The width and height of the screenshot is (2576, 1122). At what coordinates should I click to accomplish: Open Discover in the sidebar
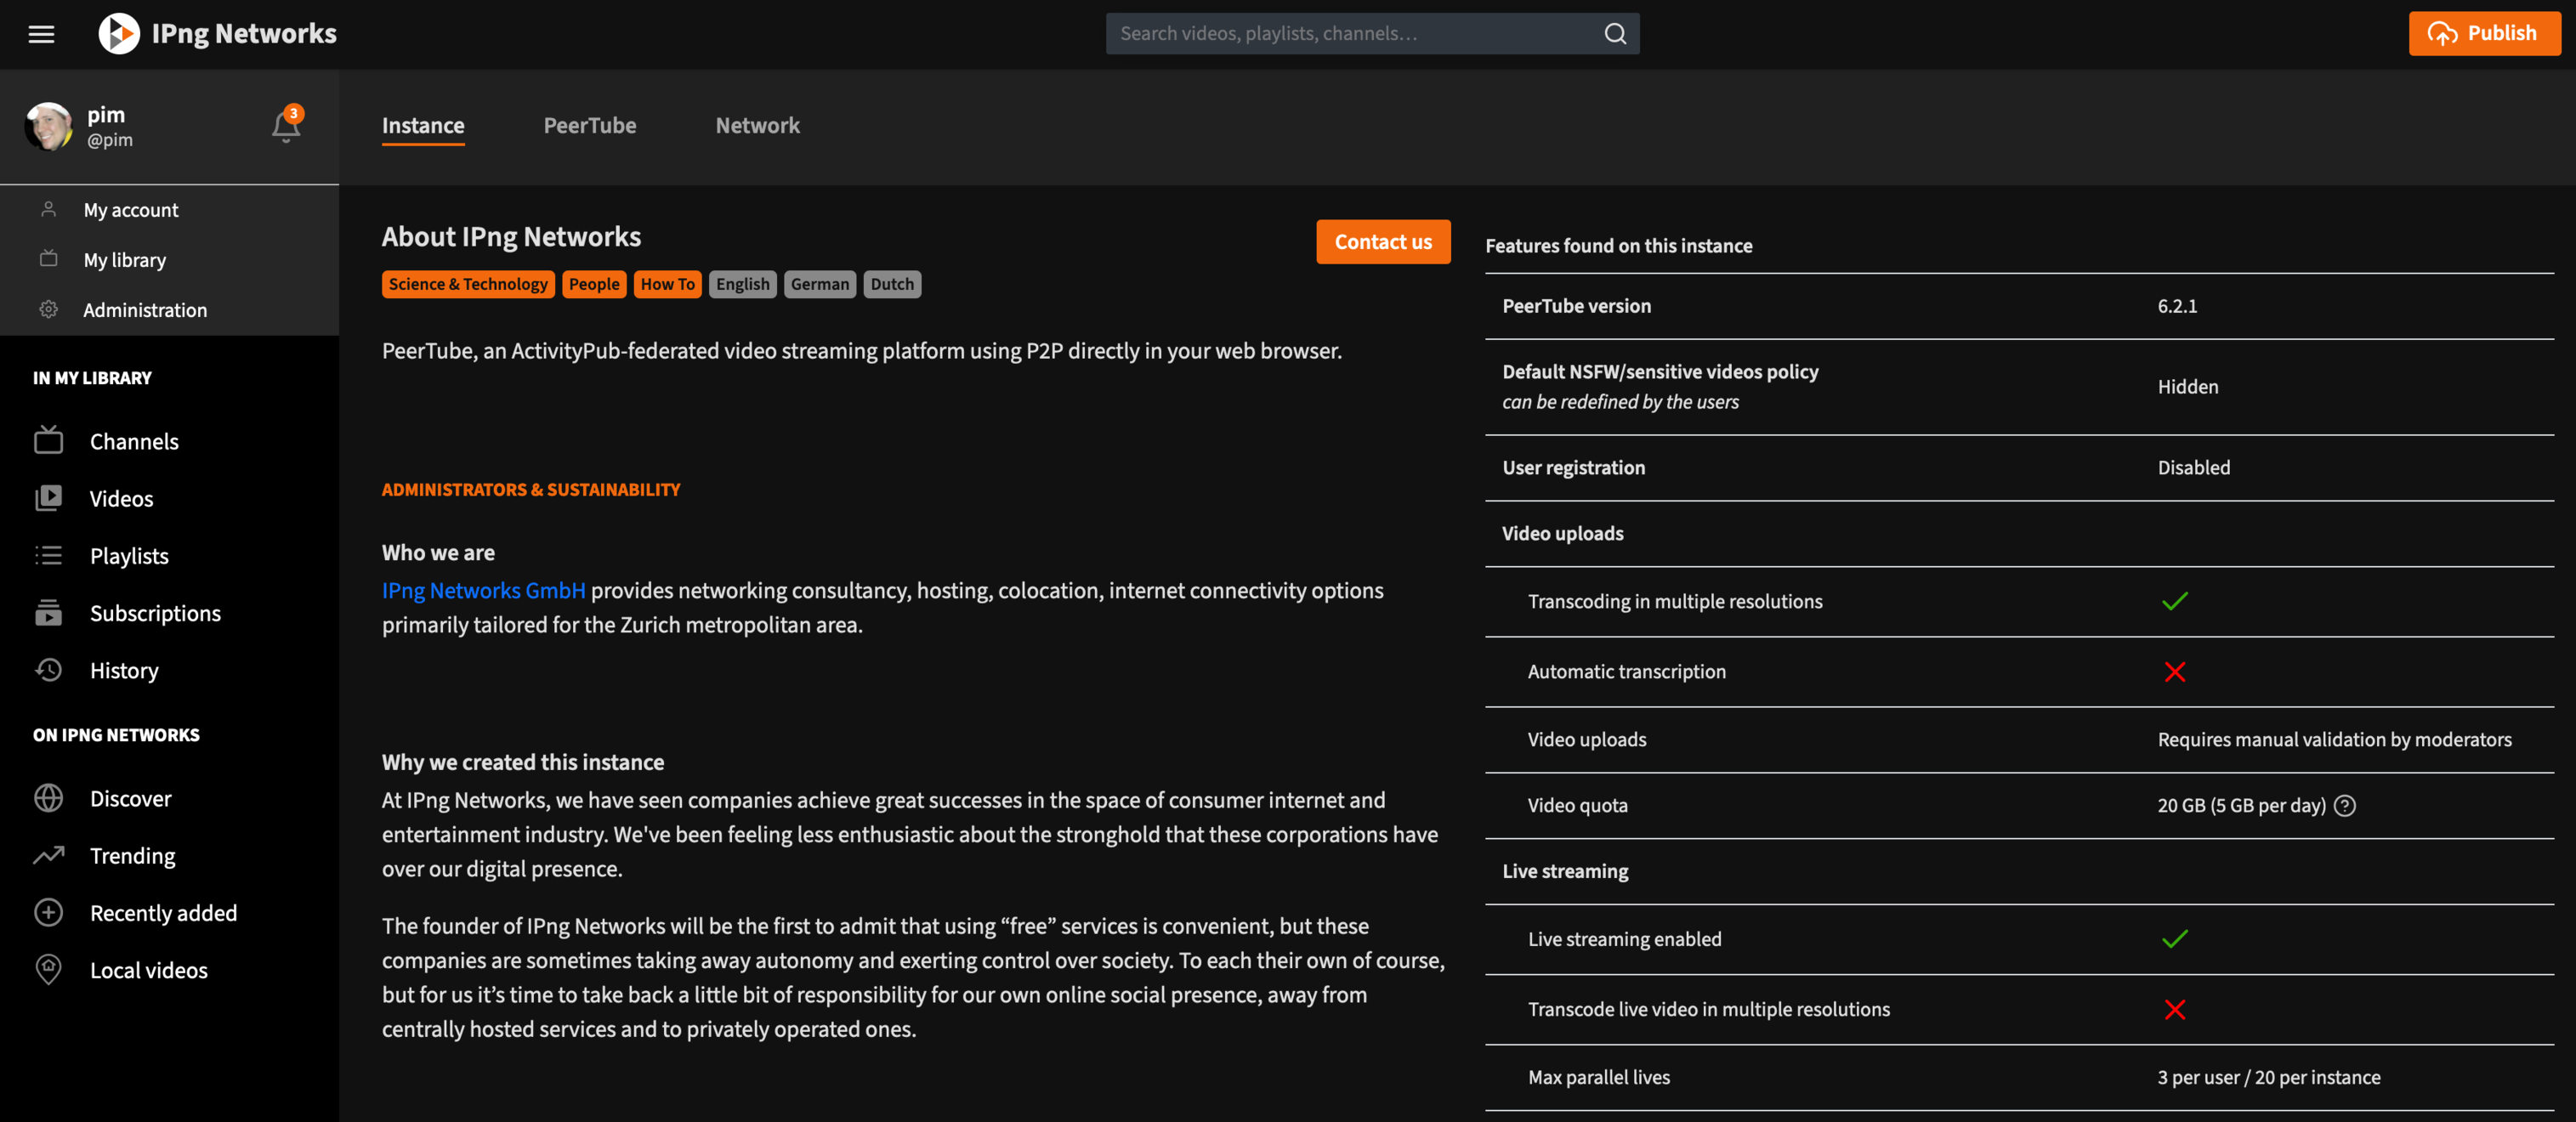click(130, 798)
